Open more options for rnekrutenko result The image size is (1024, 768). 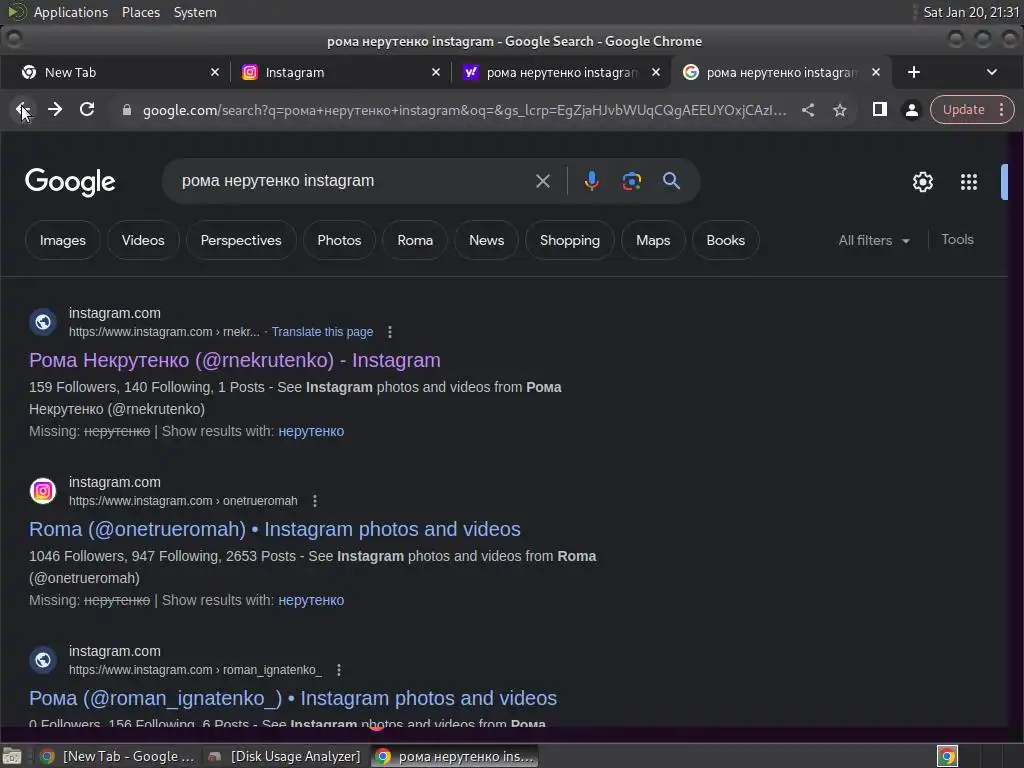click(x=390, y=332)
